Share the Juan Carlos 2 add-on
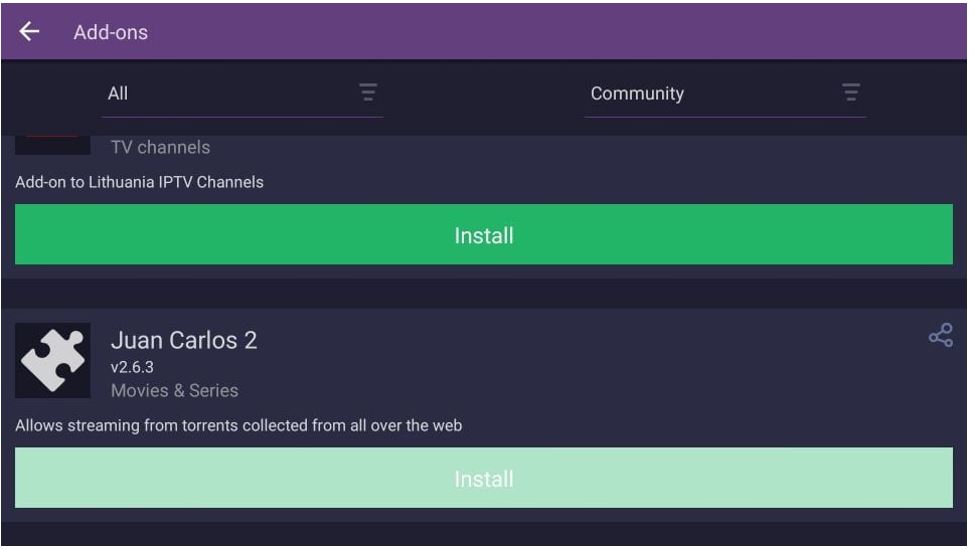This screenshot has height=550, width=970. 940,335
